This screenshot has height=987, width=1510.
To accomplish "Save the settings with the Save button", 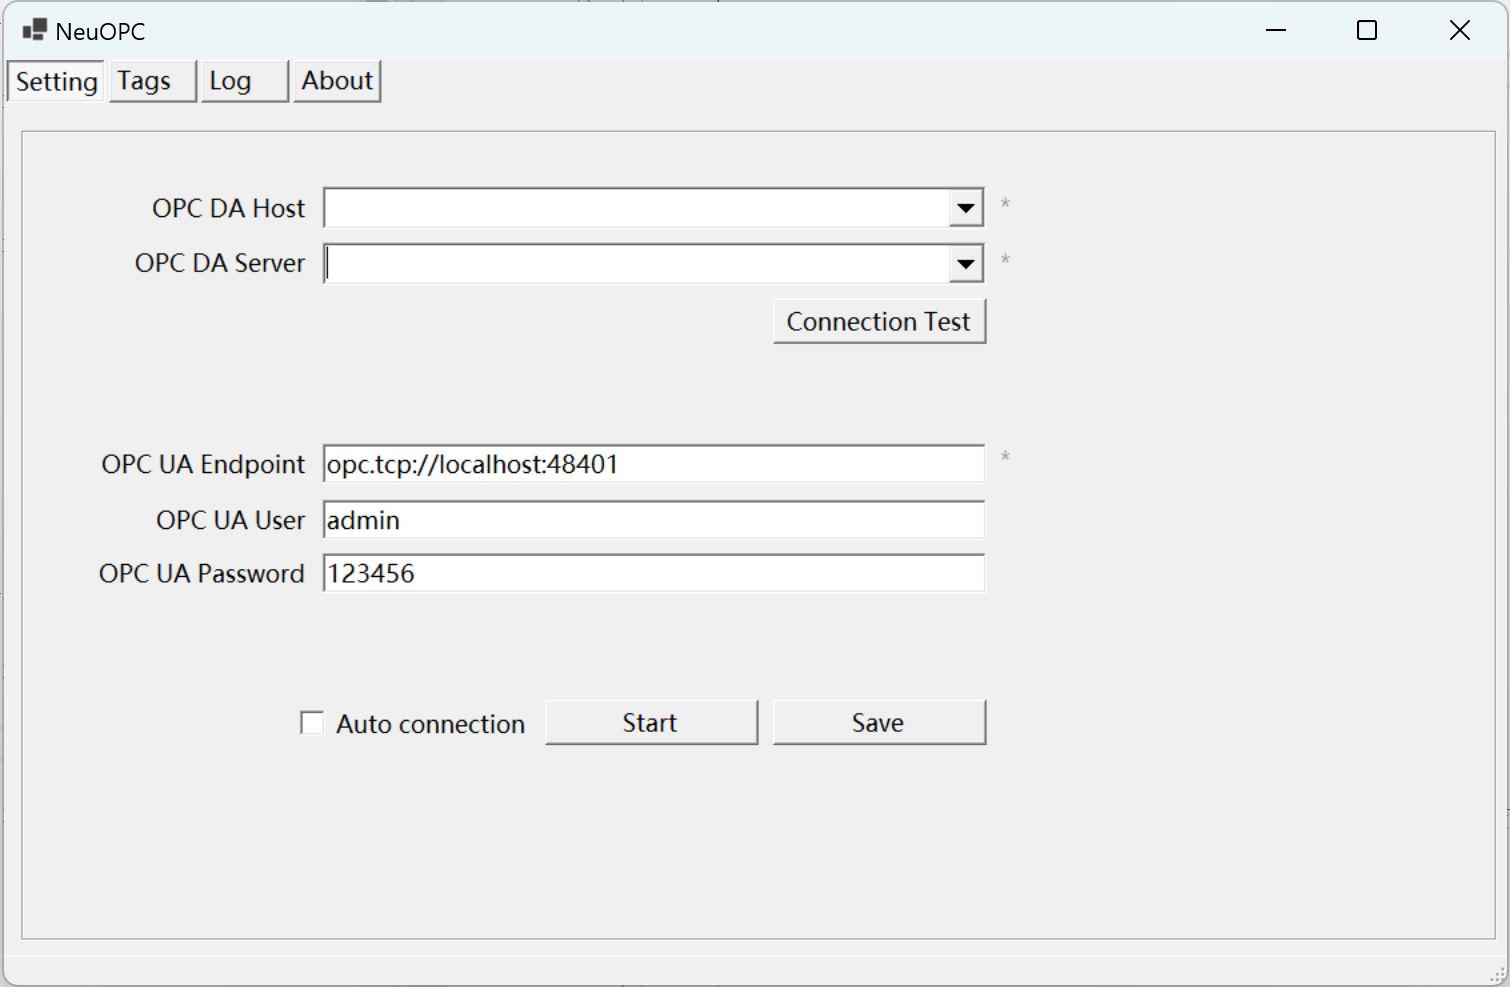I will 879,722.
